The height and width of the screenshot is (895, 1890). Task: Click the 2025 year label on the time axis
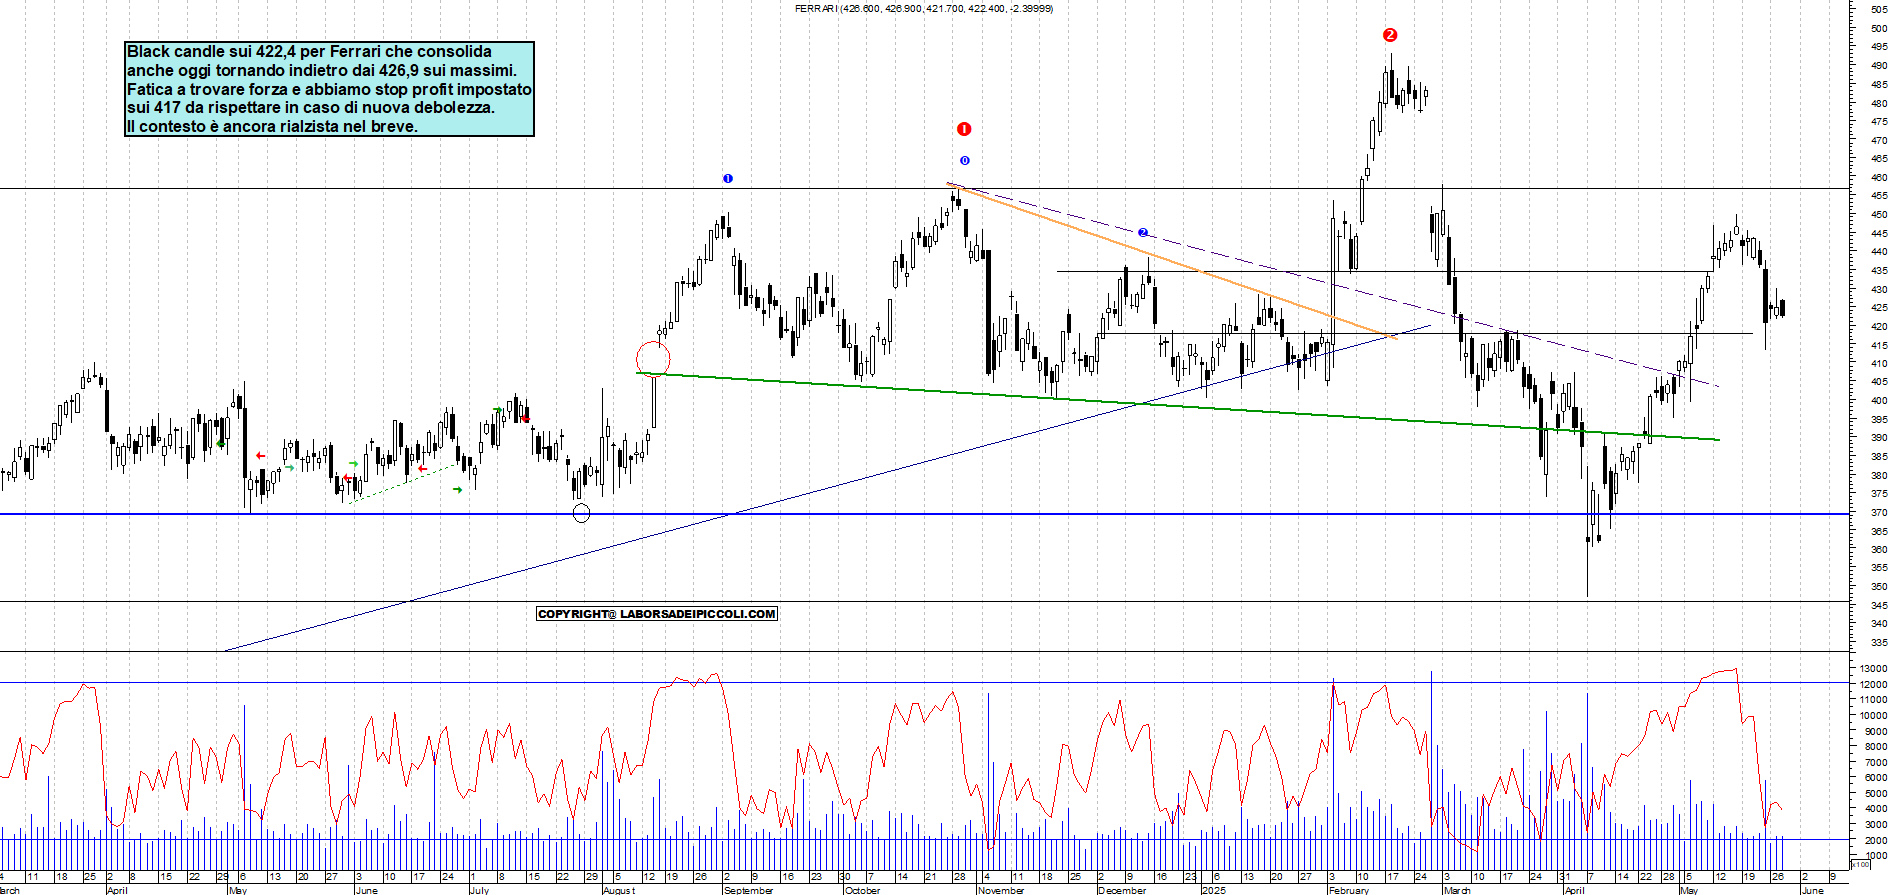1214,890
